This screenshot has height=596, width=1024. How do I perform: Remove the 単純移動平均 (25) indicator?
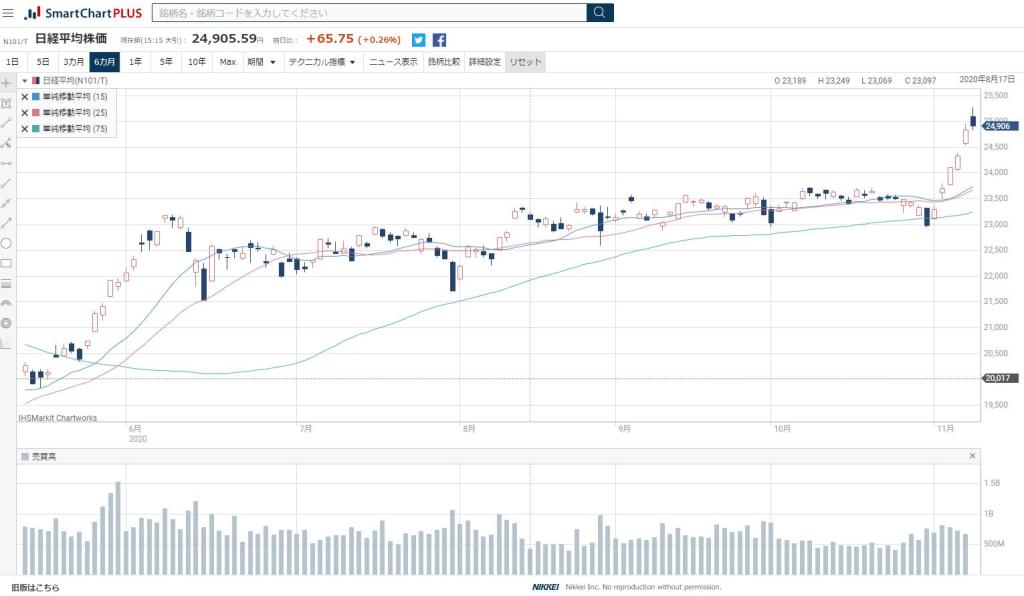click(x=25, y=113)
